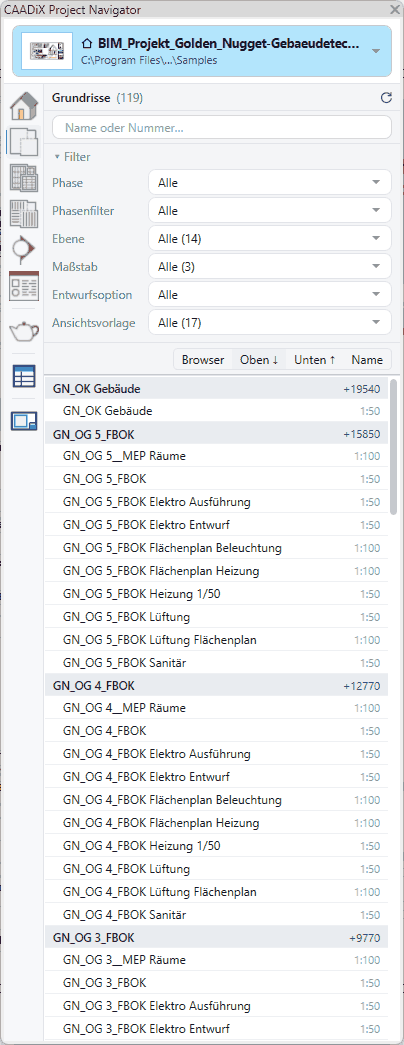Viewport: 404px width, 1045px height.
Task: Select the floor plans sidebar icon
Action: pyautogui.click(x=23, y=141)
